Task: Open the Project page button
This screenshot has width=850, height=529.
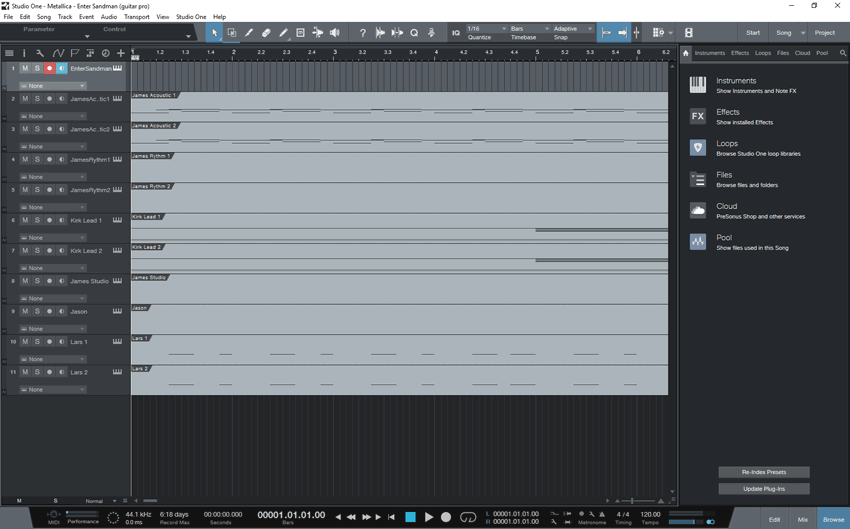Action: click(825, 33)
